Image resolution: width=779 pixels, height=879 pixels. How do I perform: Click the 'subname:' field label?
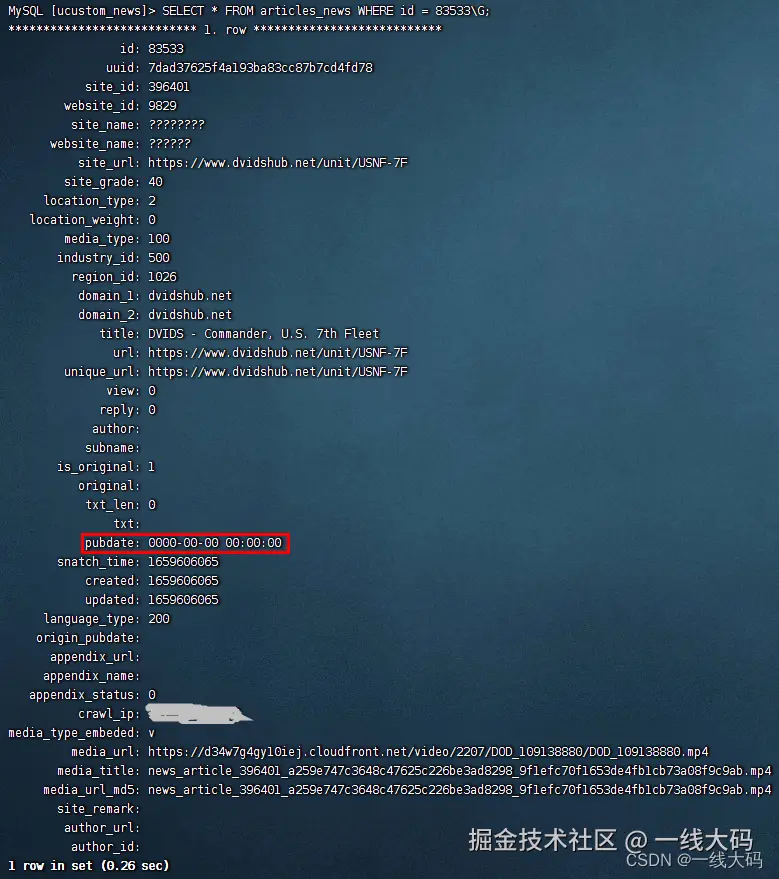tap(113, 448)
